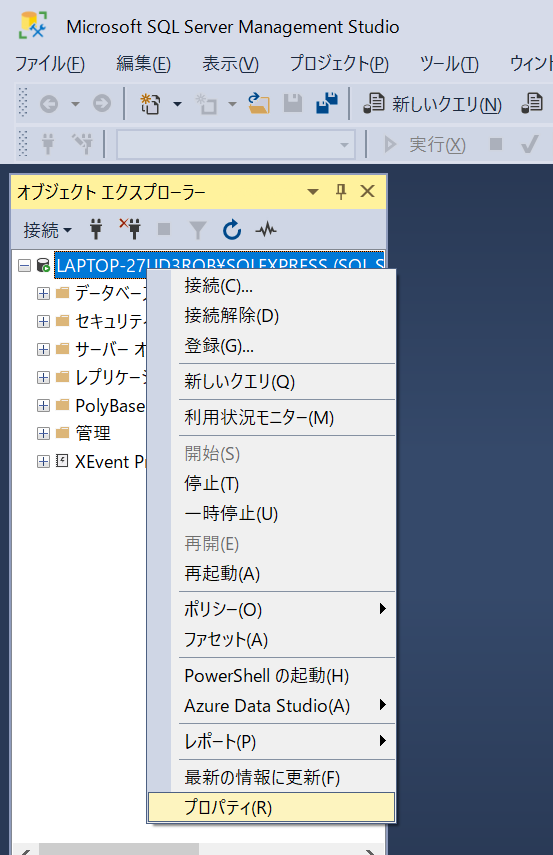
Task: Open the ポリシー(O) submenu
Action: coord(272,610)
